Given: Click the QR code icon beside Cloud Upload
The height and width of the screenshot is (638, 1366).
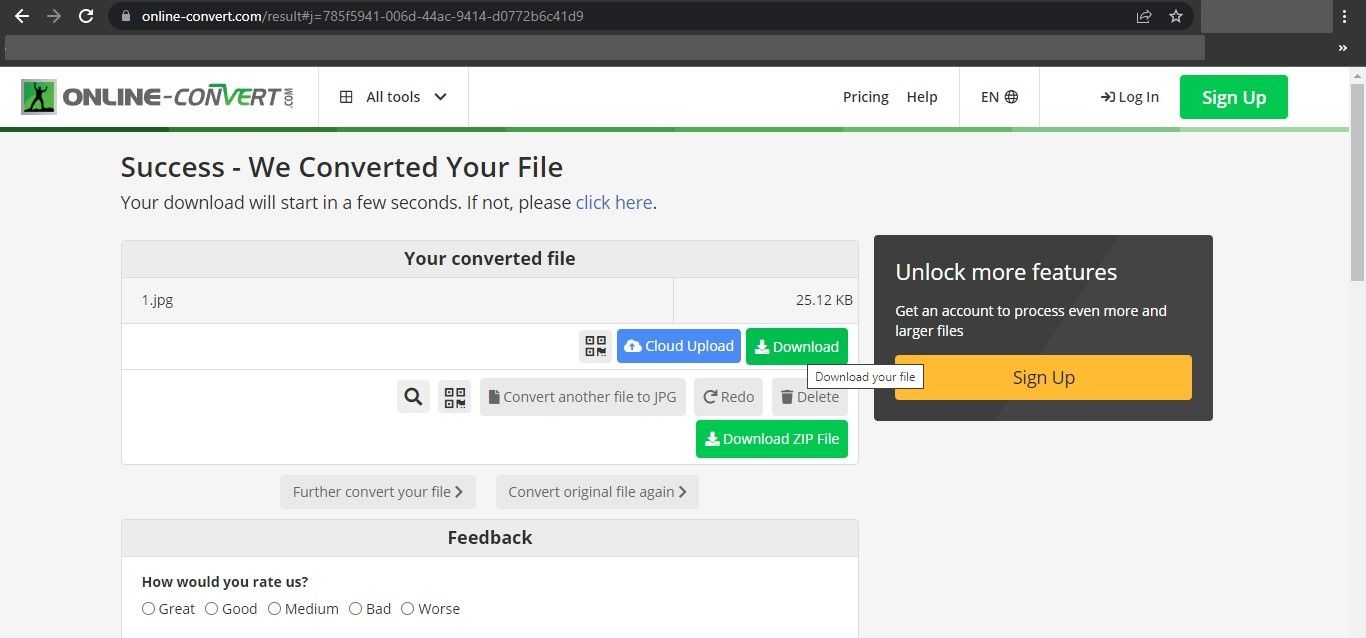Looking at the screenshot, I should coord(595,346).
